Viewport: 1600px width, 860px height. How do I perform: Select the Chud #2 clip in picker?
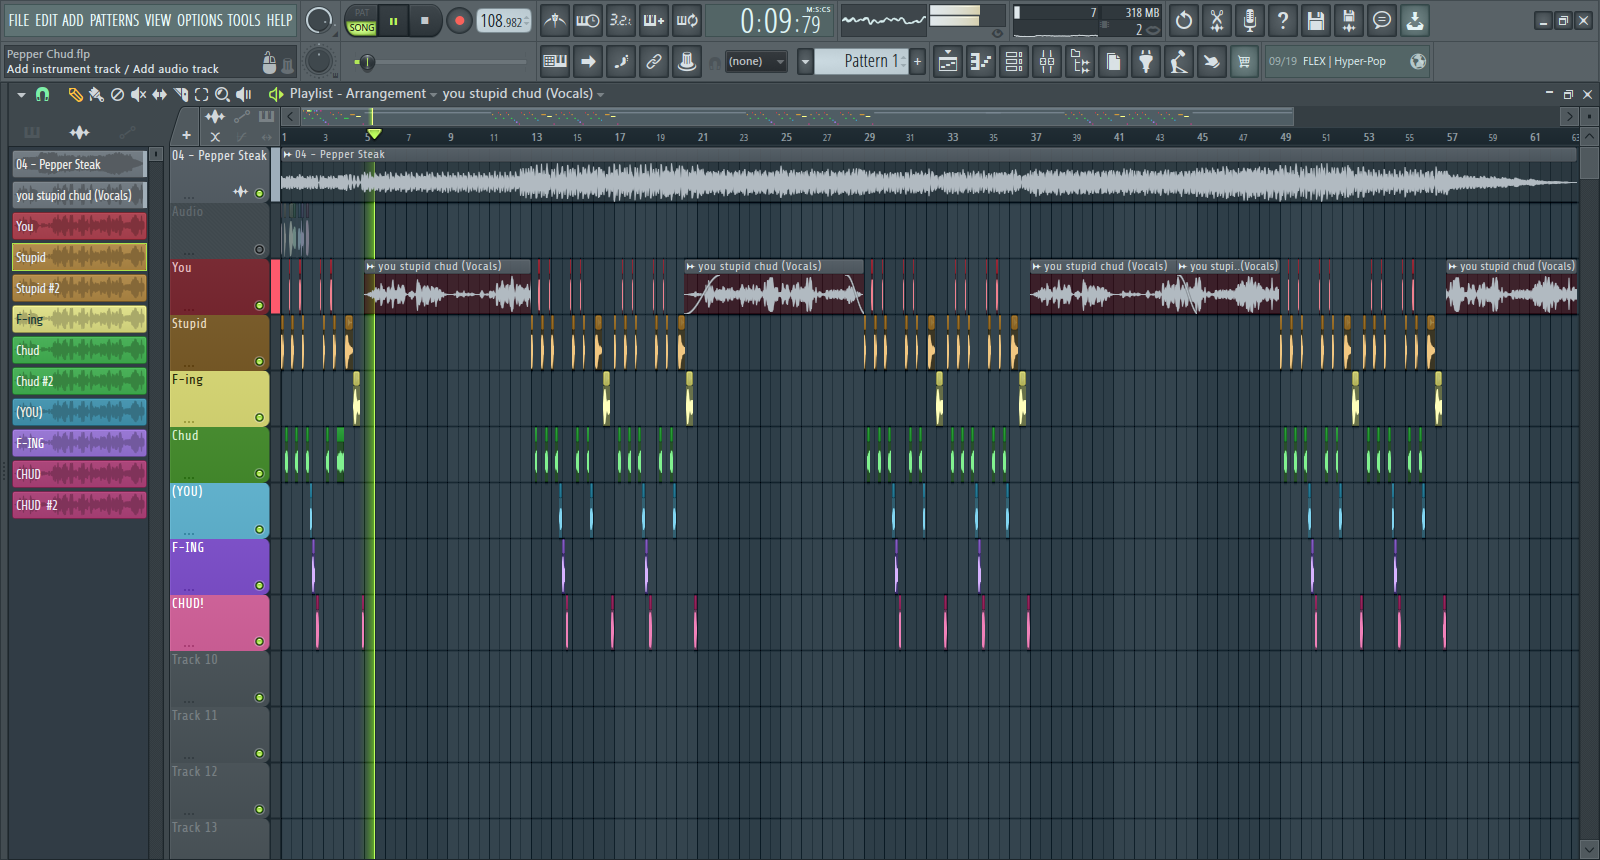79,381
